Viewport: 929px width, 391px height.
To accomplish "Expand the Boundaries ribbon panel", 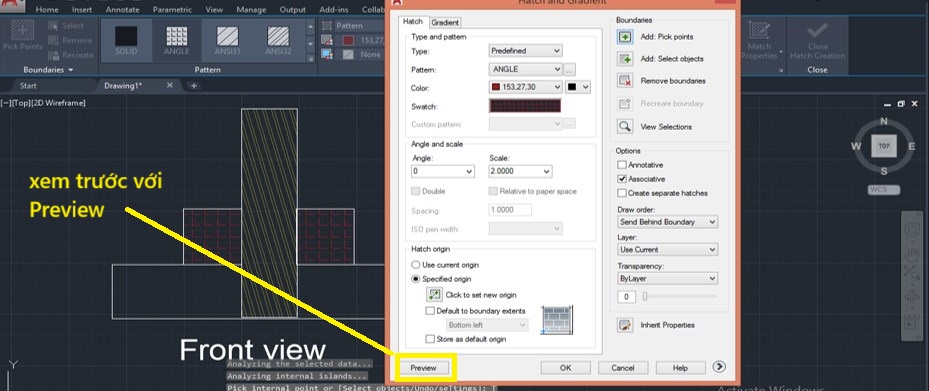I will (48, 70).
